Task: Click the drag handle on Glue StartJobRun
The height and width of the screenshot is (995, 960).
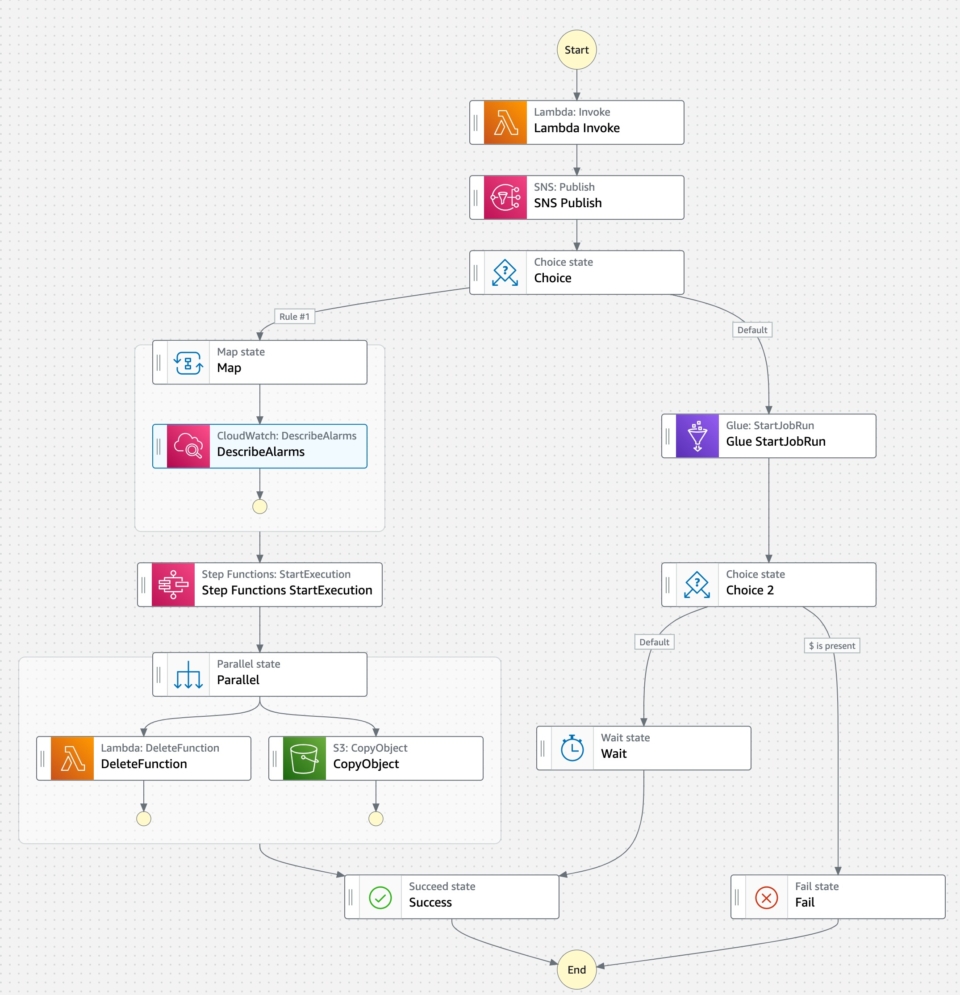Action: click(668, 436)
